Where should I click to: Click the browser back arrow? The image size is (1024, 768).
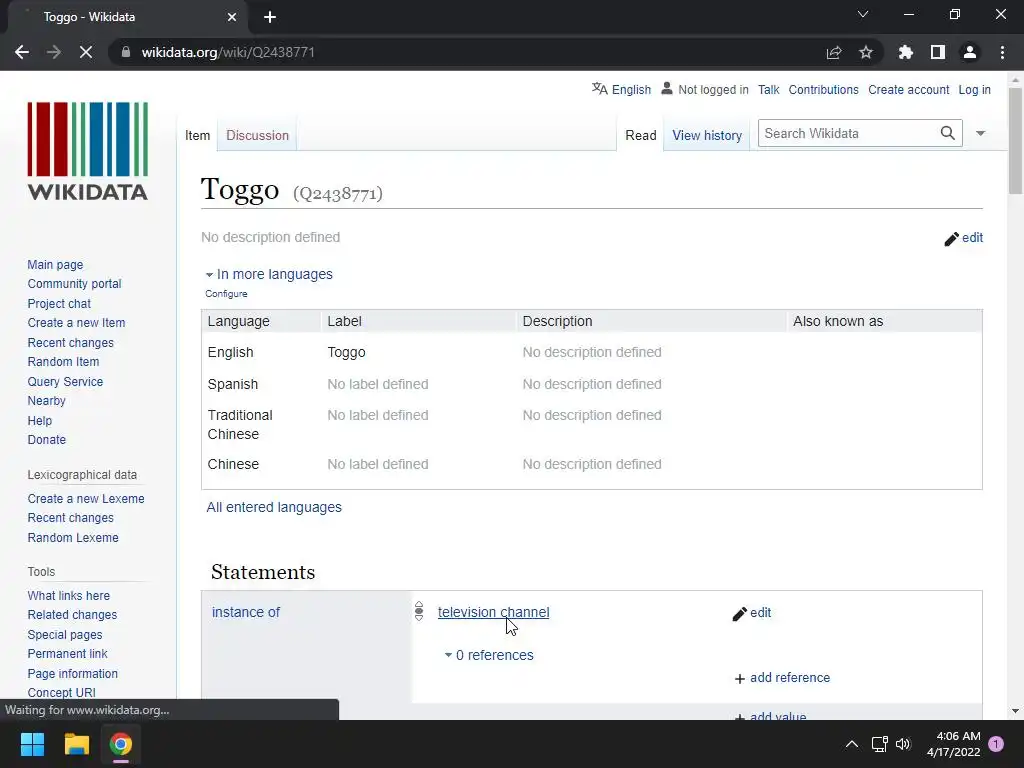pyautogui.click(x=22, y=52)
